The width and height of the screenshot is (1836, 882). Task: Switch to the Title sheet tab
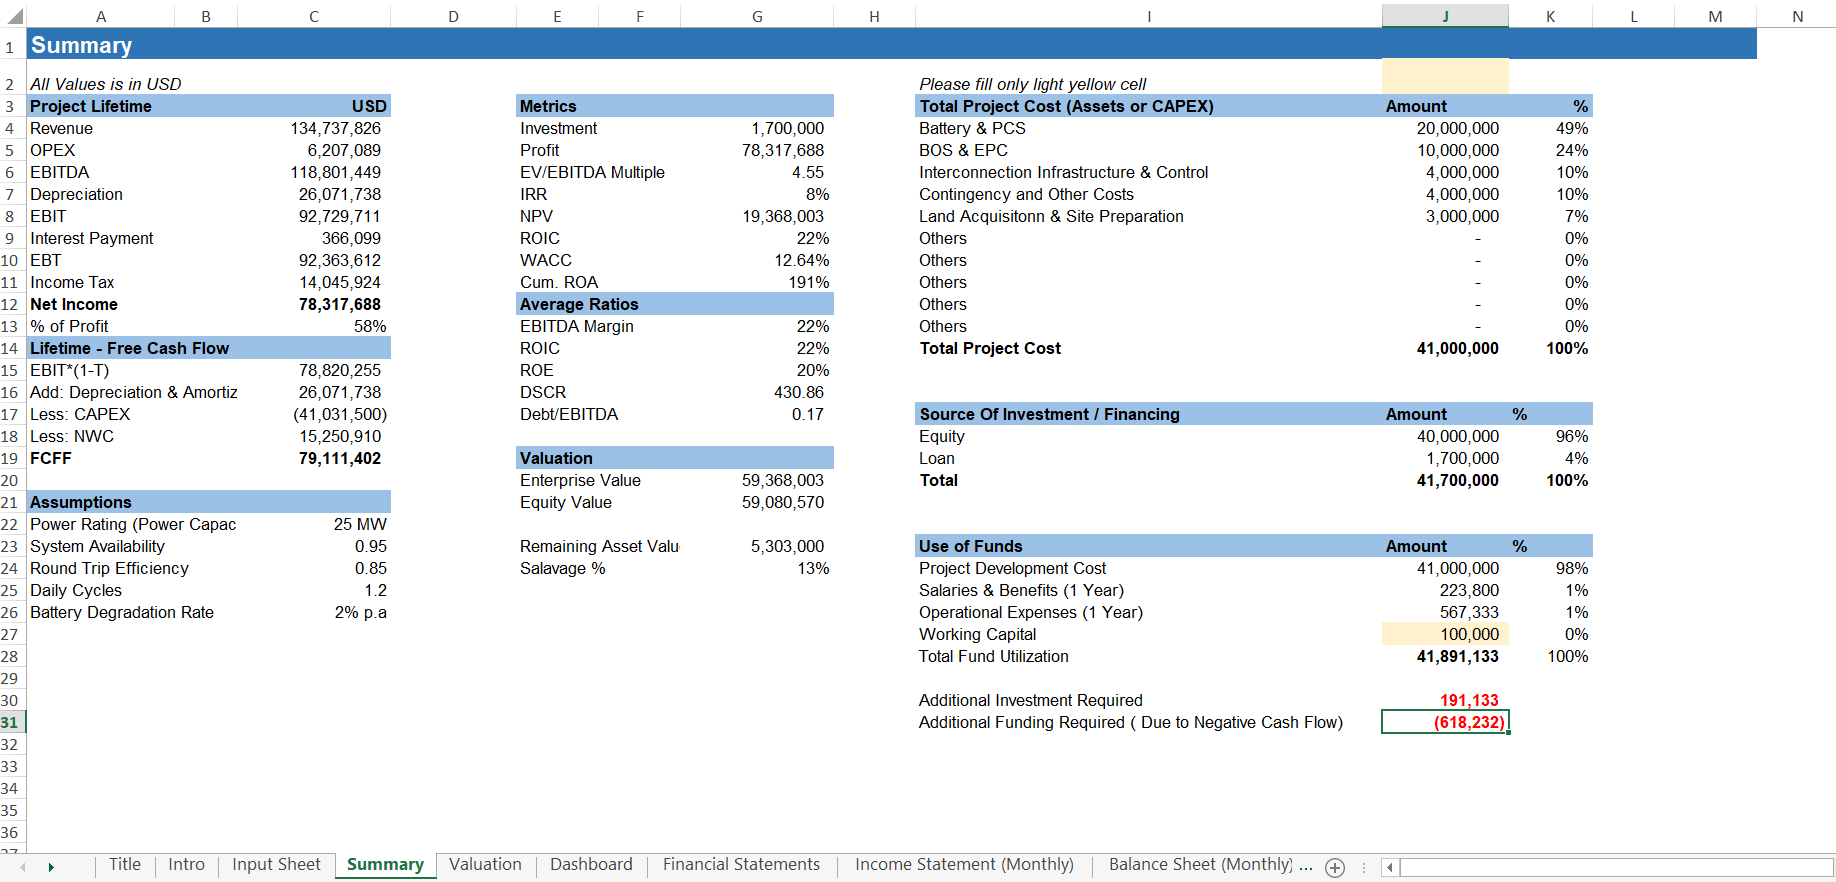click(x=125, y=865)
